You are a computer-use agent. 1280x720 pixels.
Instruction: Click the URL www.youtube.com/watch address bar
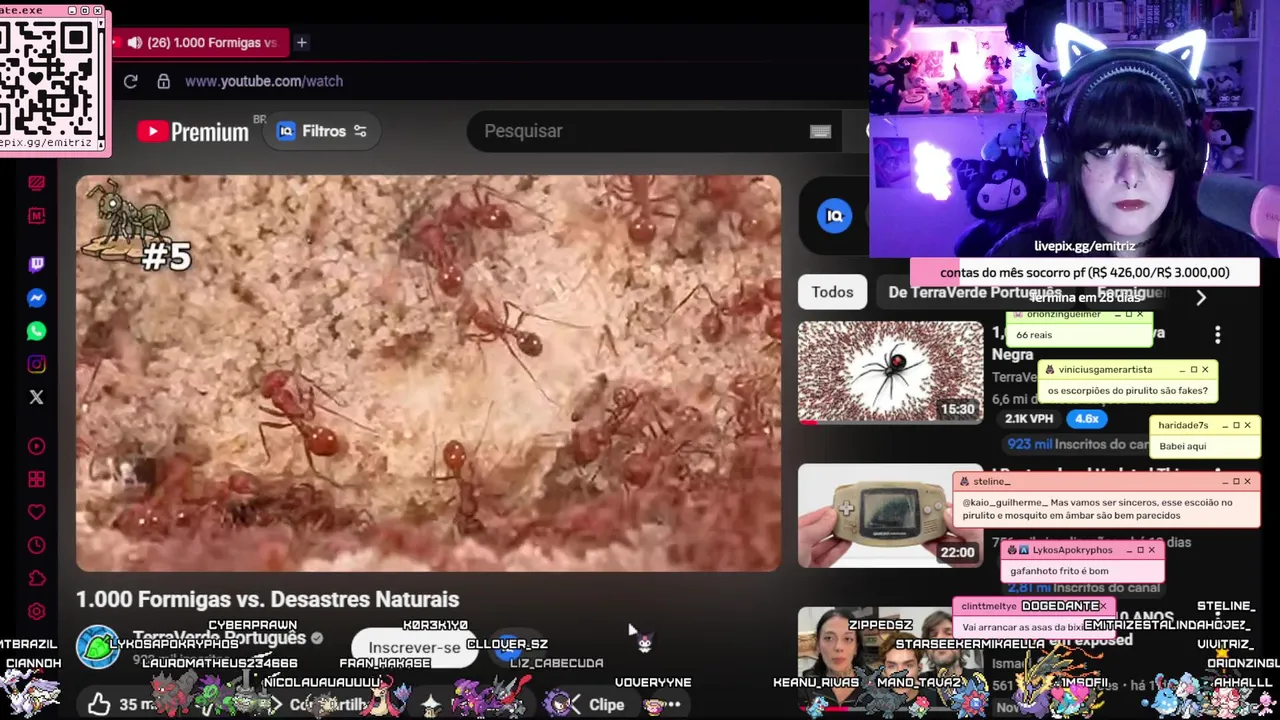pos(264,81)
